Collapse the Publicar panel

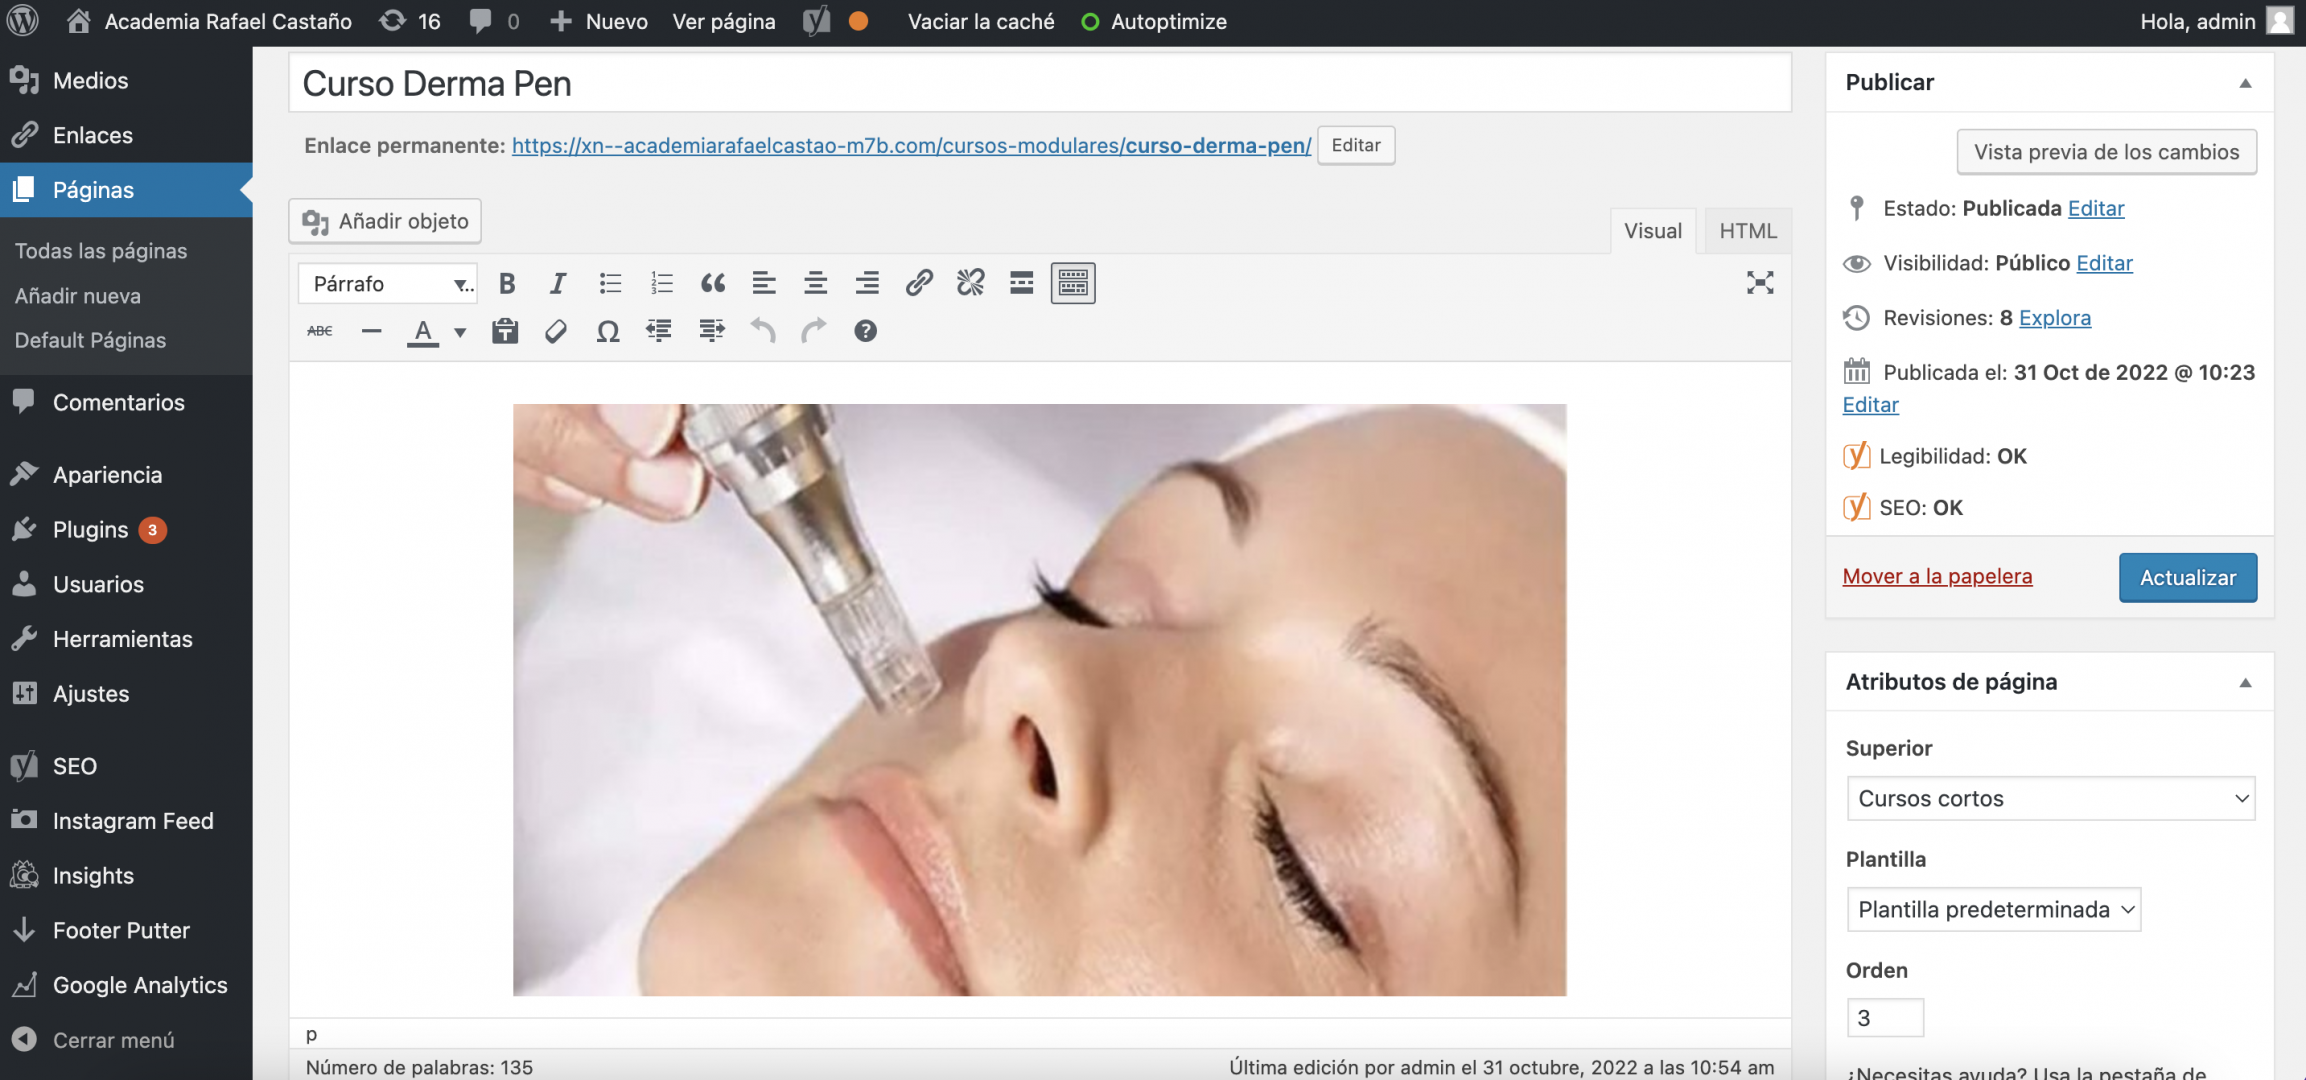(2245, 83)
